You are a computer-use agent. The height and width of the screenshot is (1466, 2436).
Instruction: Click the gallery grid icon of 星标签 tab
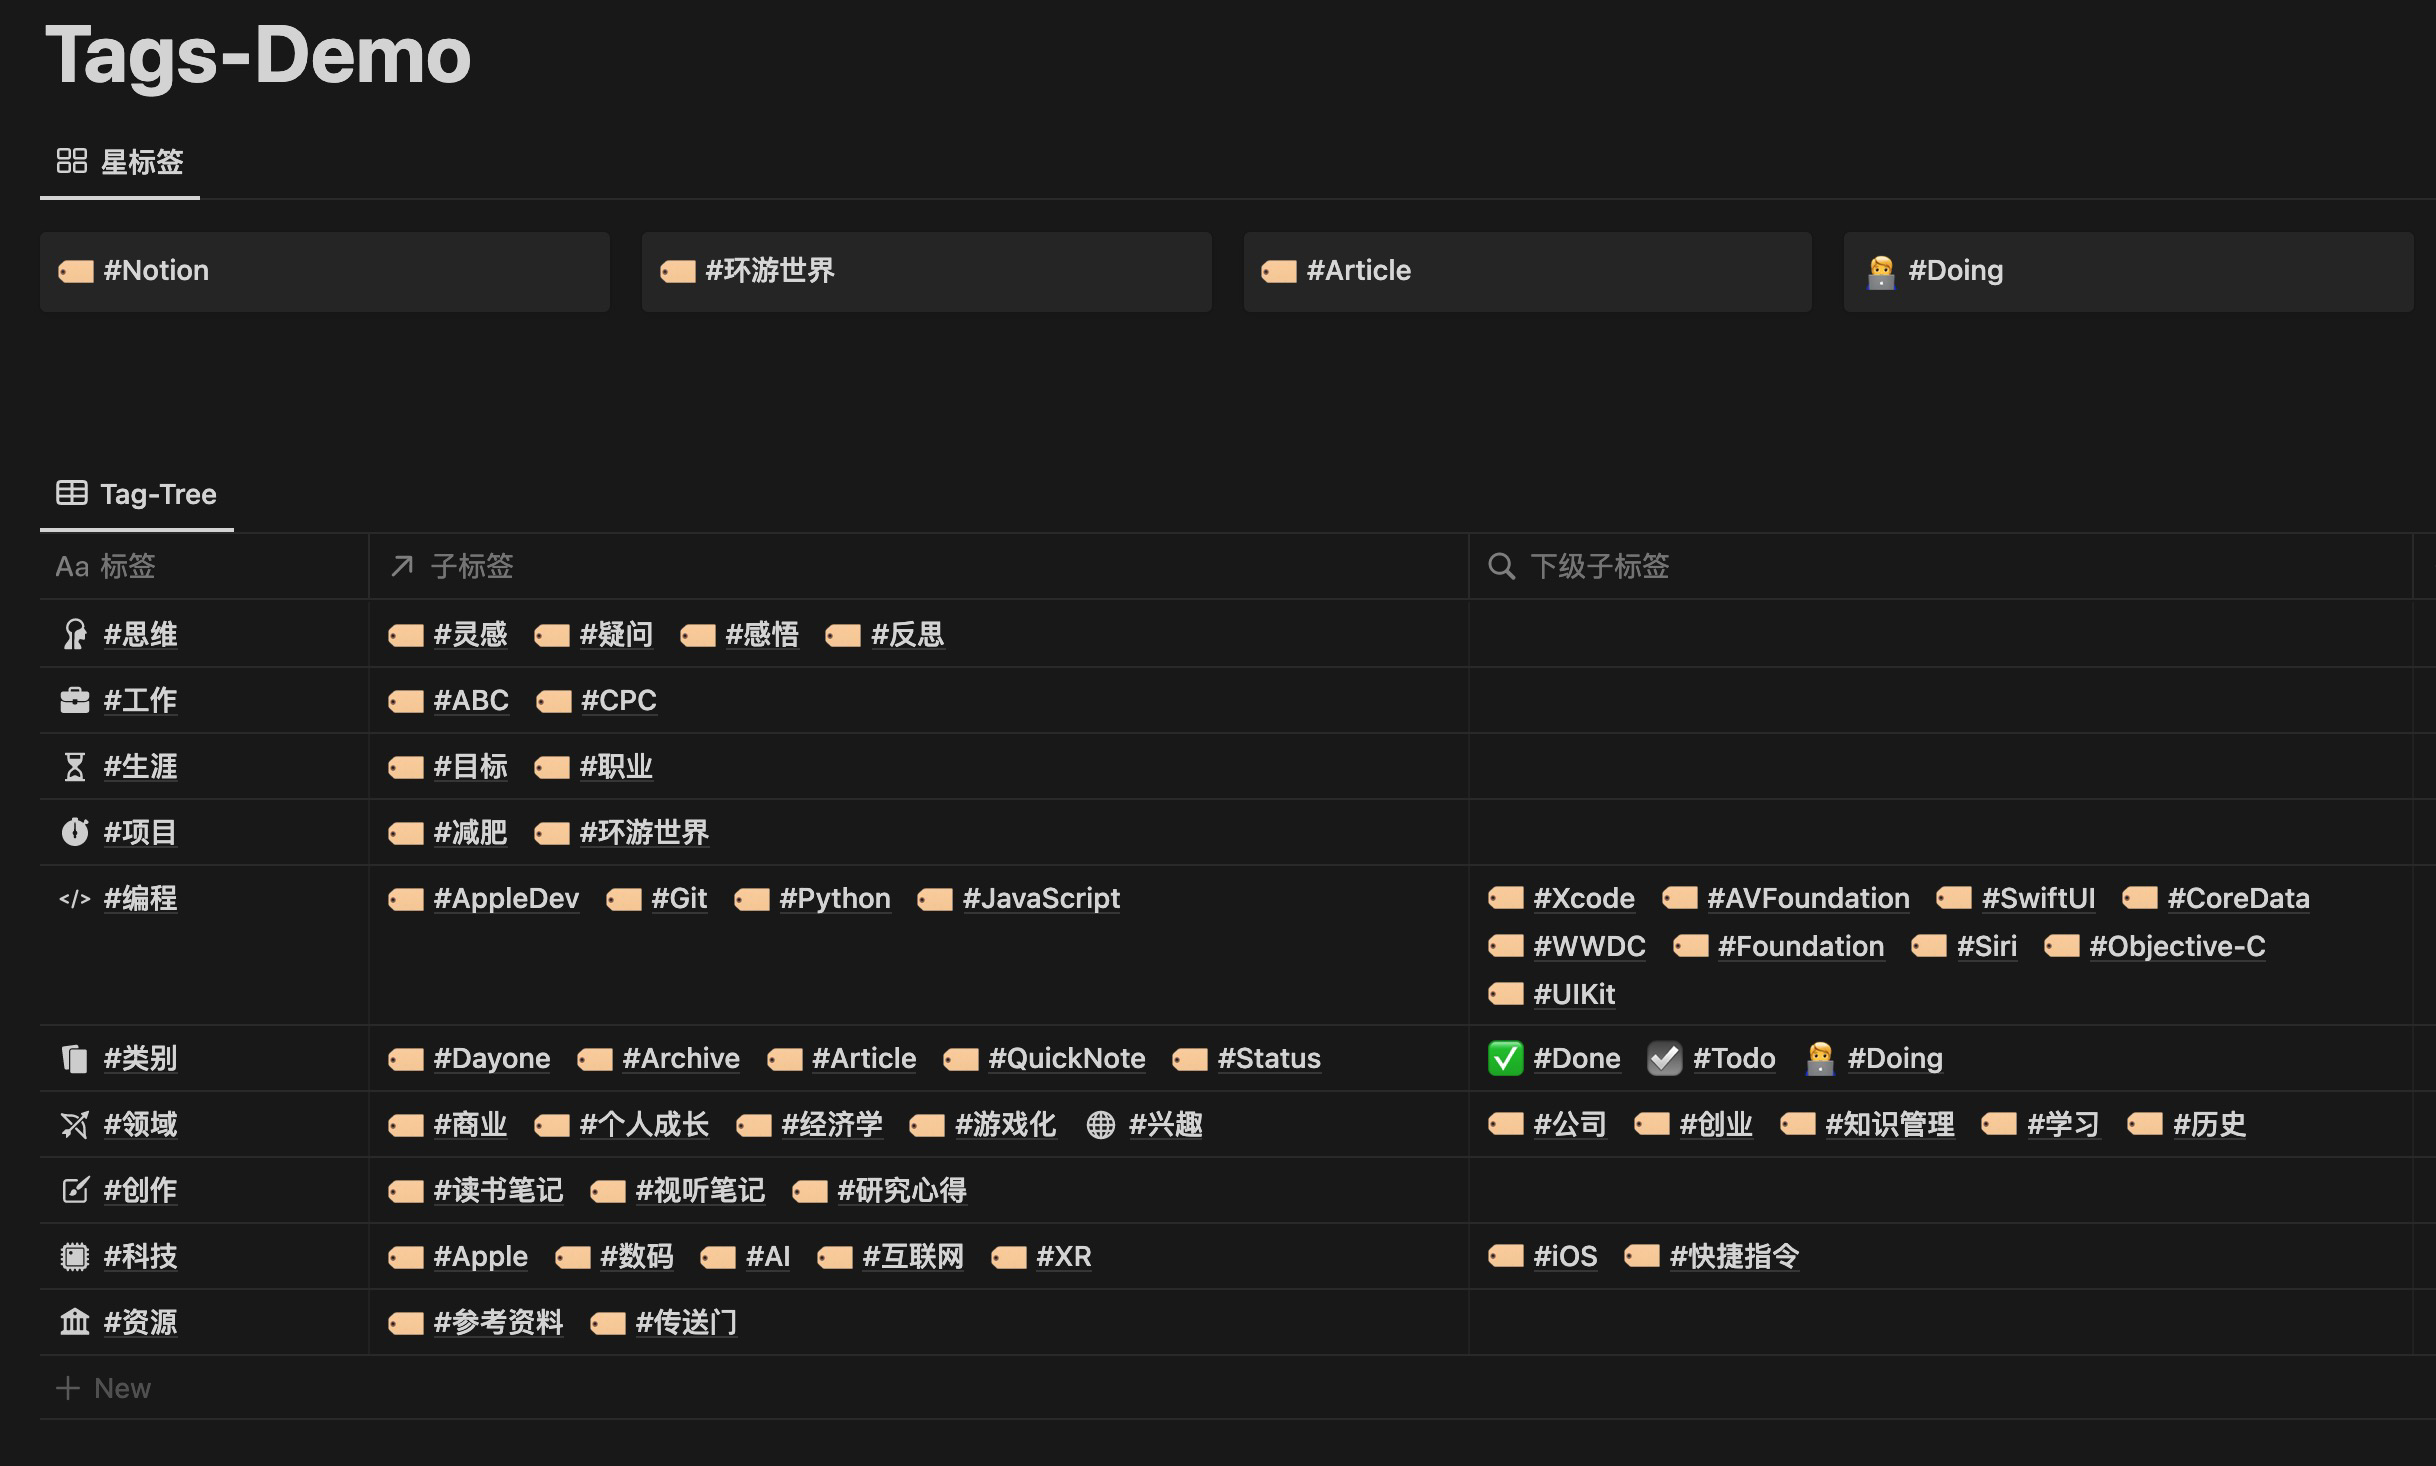(72, 161)
